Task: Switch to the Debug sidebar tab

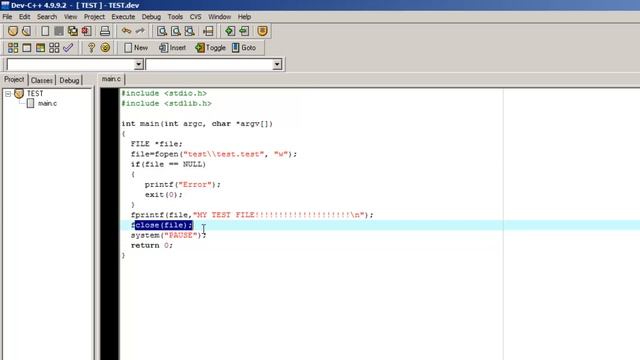Action: (x=69, y=80)
